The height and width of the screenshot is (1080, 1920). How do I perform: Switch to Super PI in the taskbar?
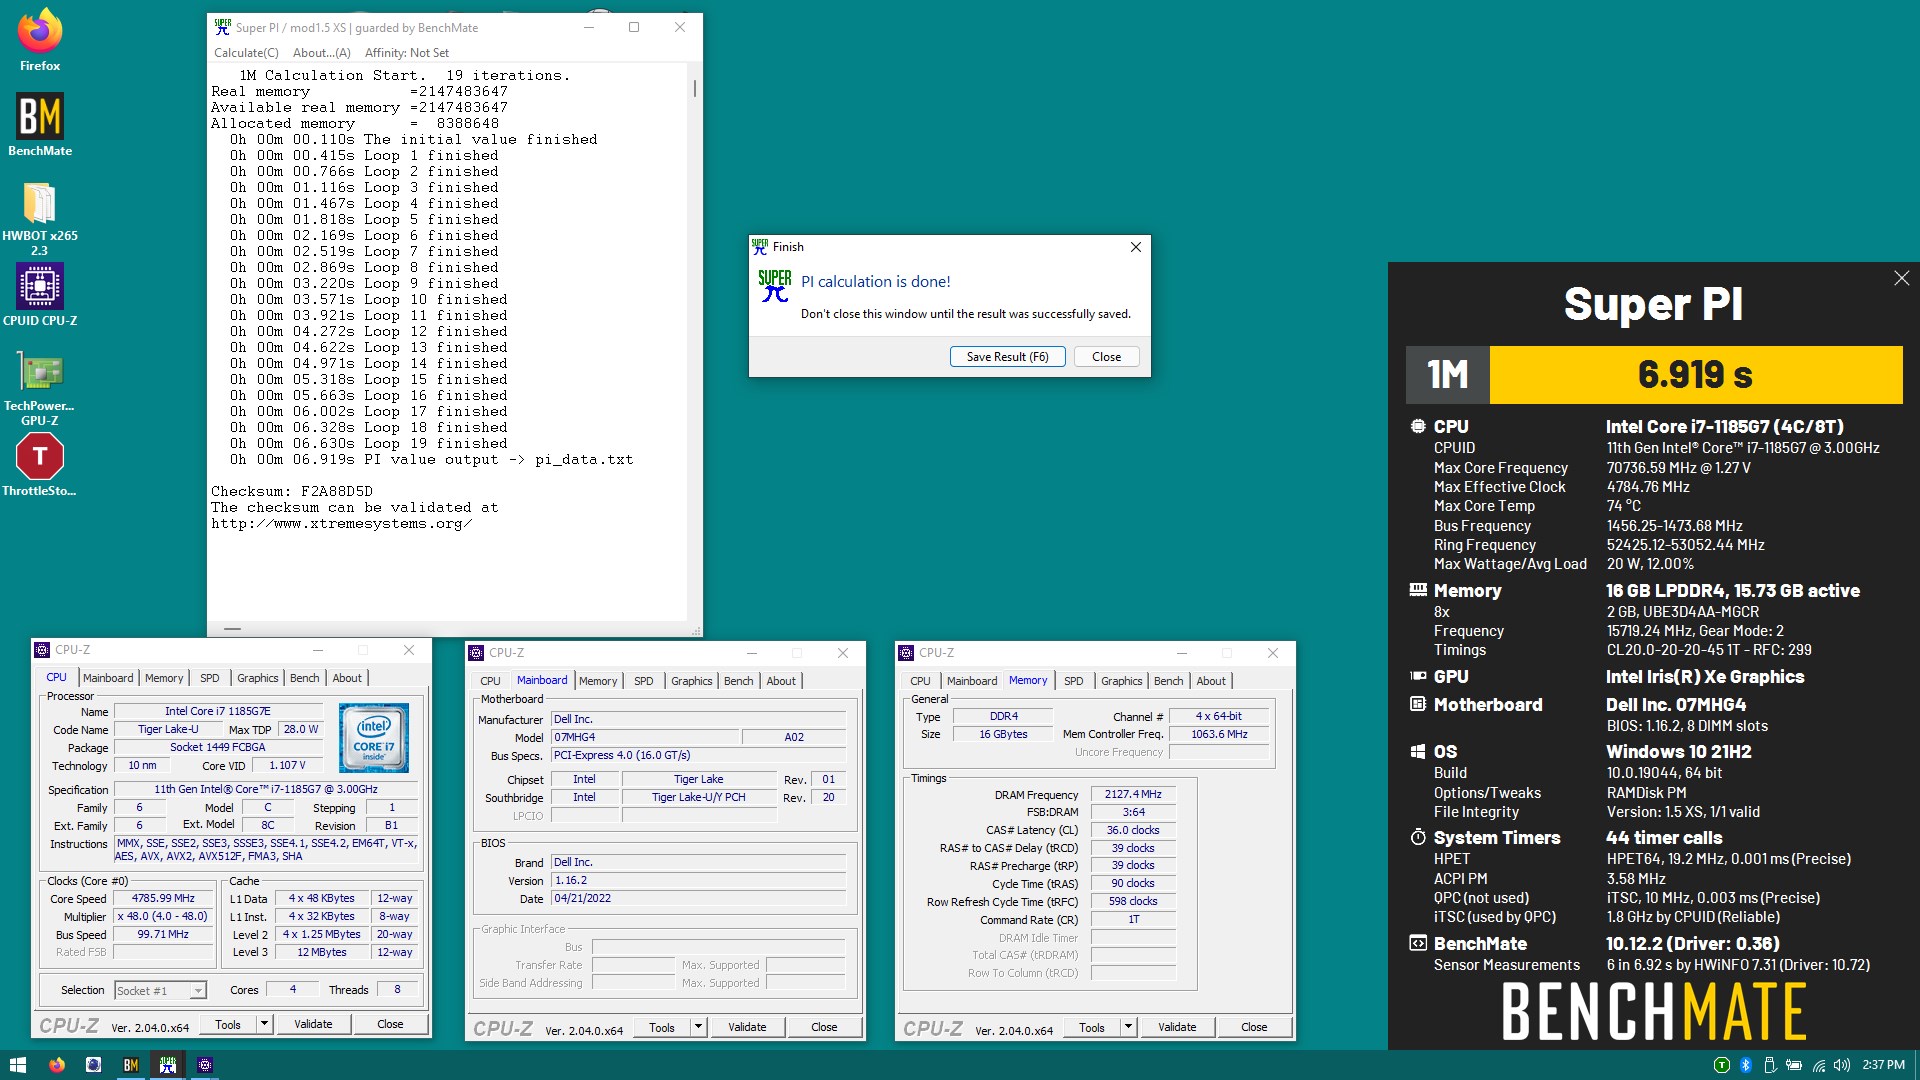[x=168, y=1065]
